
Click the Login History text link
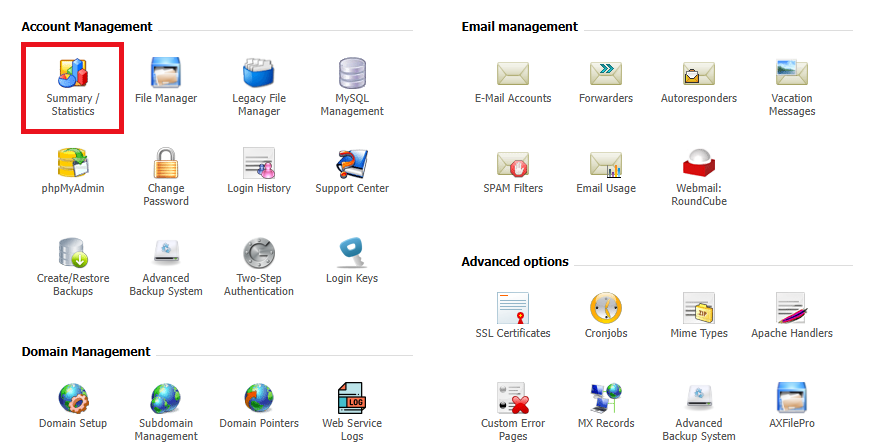[x=259, y=189]
